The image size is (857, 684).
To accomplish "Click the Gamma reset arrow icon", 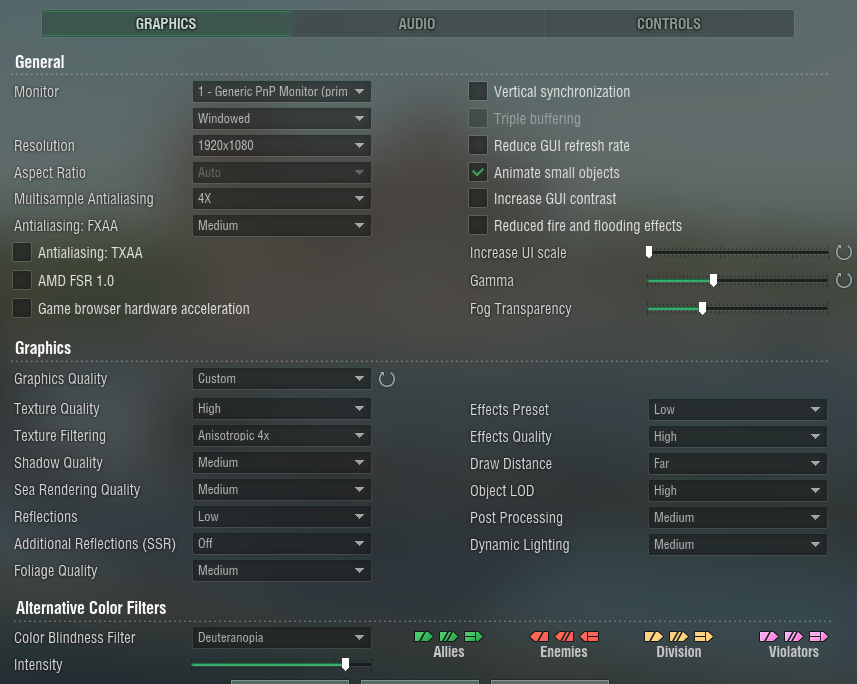I will coord(843,281).
